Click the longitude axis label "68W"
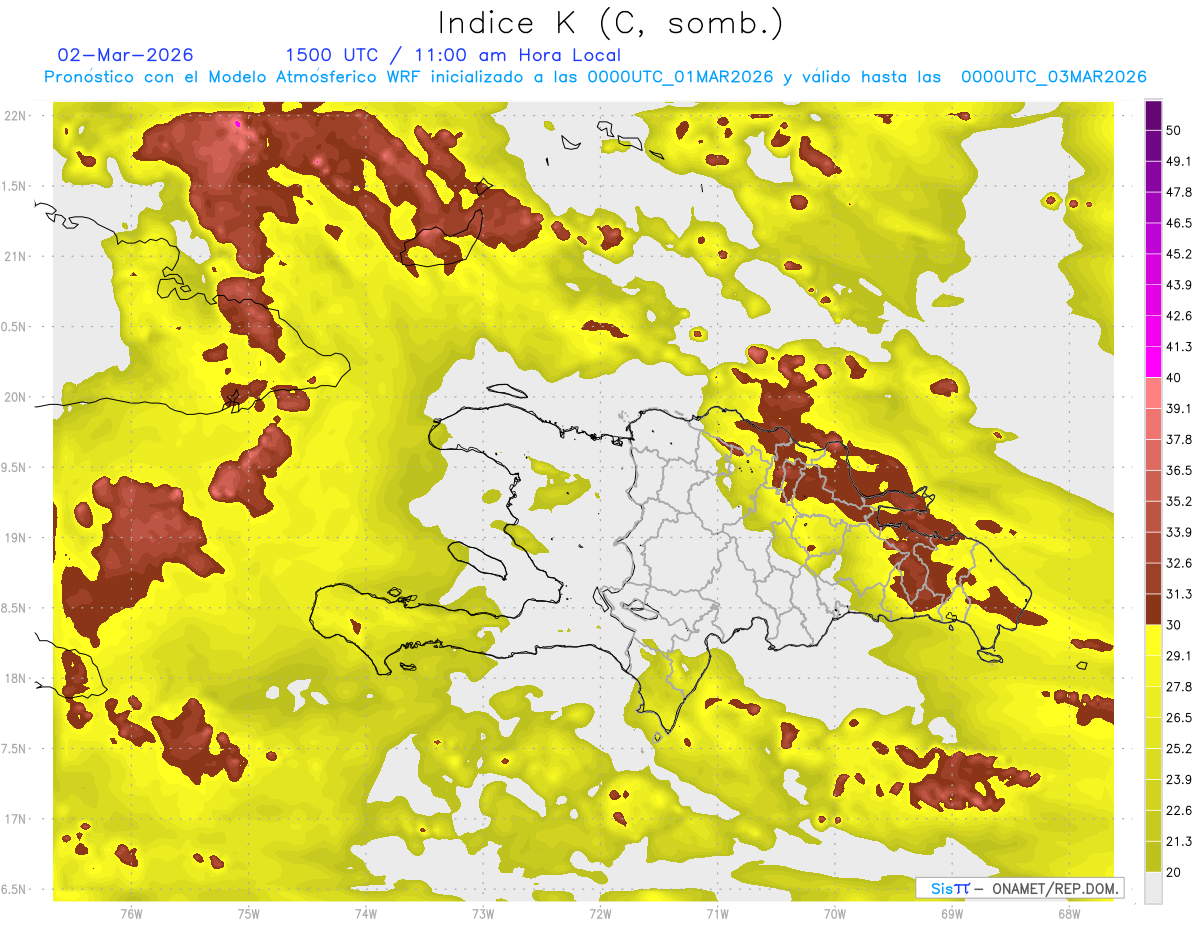 pos(1068,914)
